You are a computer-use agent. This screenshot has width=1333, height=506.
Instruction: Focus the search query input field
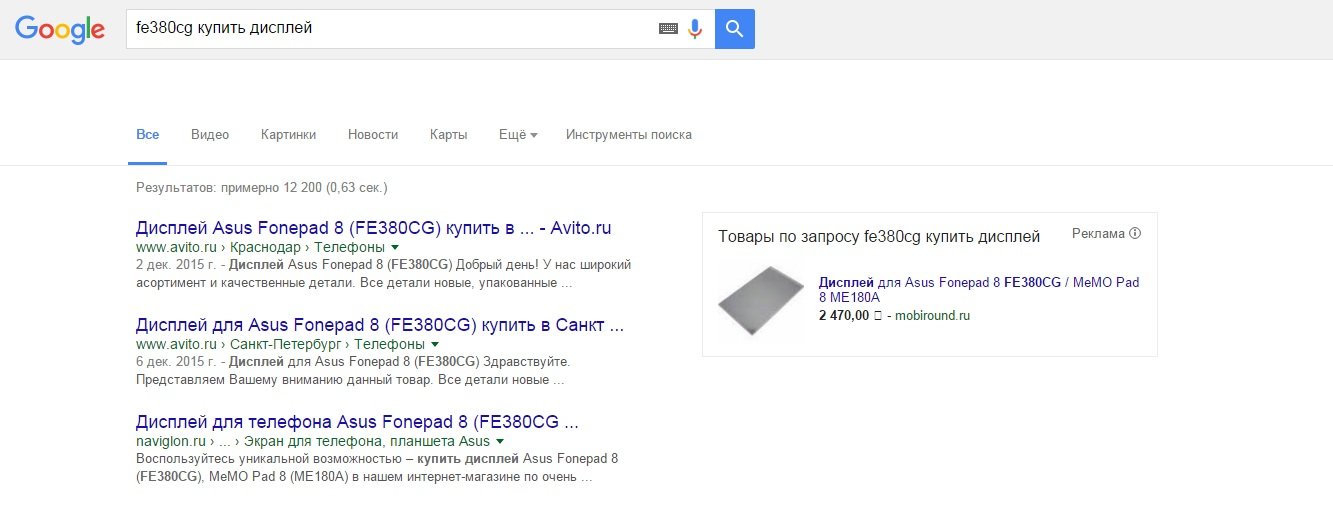(392, 29)
